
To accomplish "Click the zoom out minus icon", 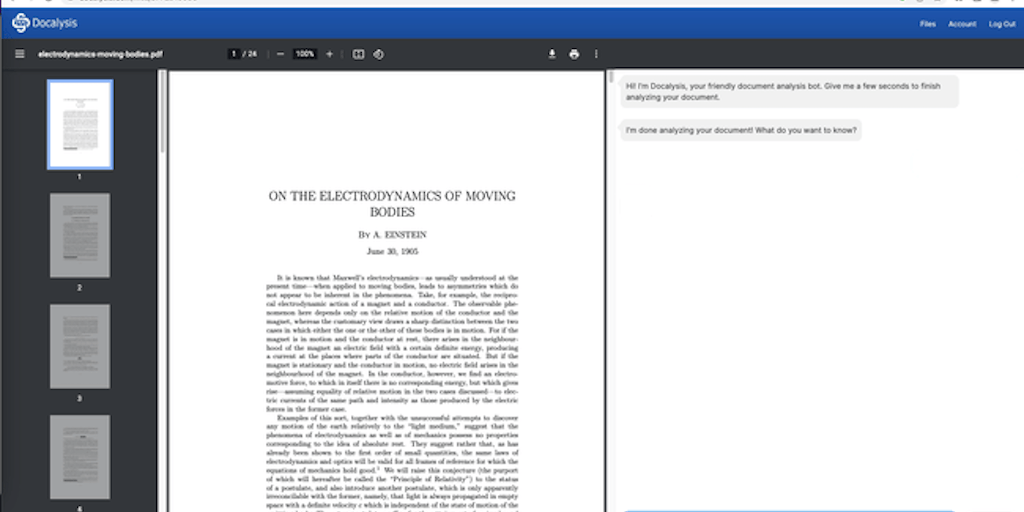I will (280, 54).
